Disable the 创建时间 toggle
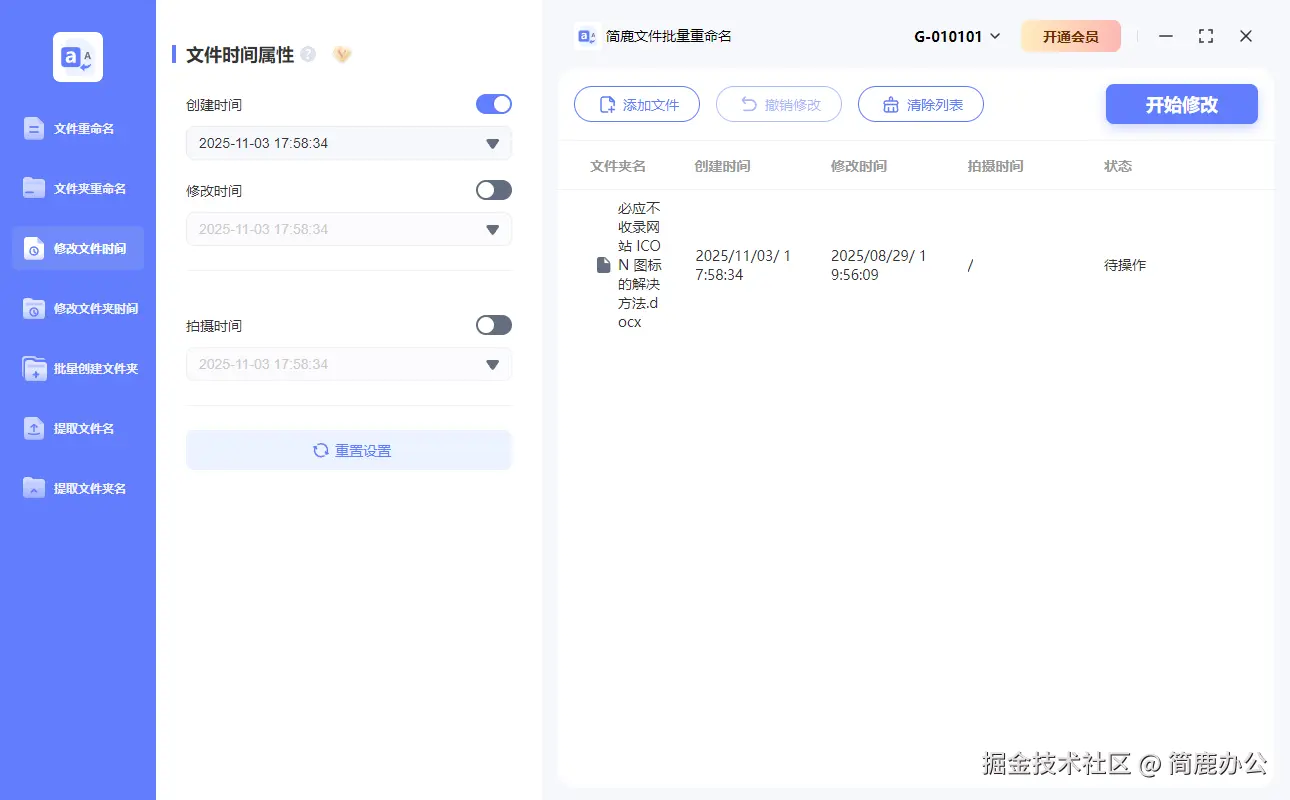Image resolution: width=1290 pixels, height=800 pixels. (x=493, y=104)
